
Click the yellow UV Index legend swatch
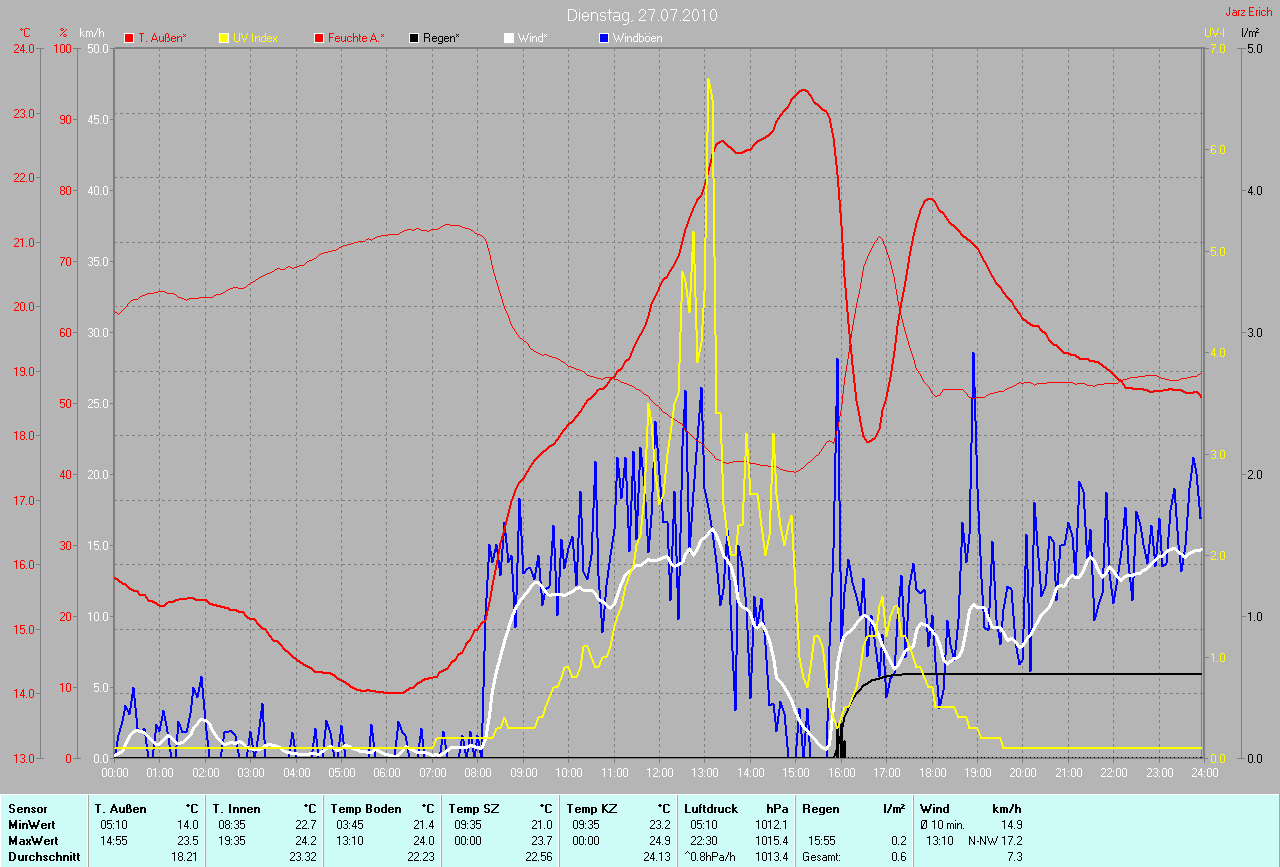(224, 38)
